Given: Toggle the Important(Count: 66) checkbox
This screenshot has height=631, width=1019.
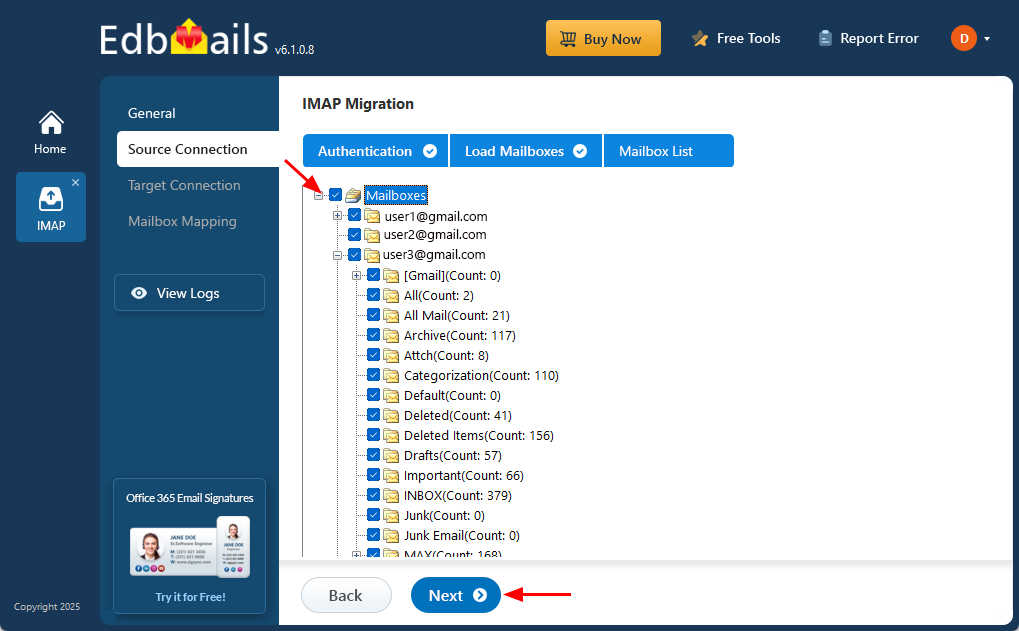Looking at the screenshot, I should coord(373,474).
